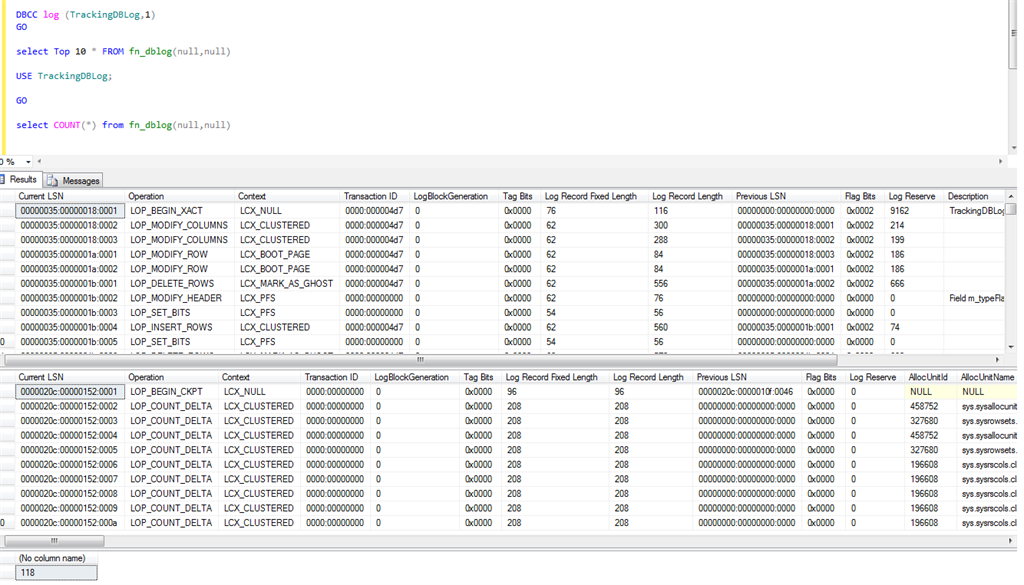1024x585 pixels.
Task: Click the editor's horizontal scroll right arrow
Action: [x=1000, y=162]
